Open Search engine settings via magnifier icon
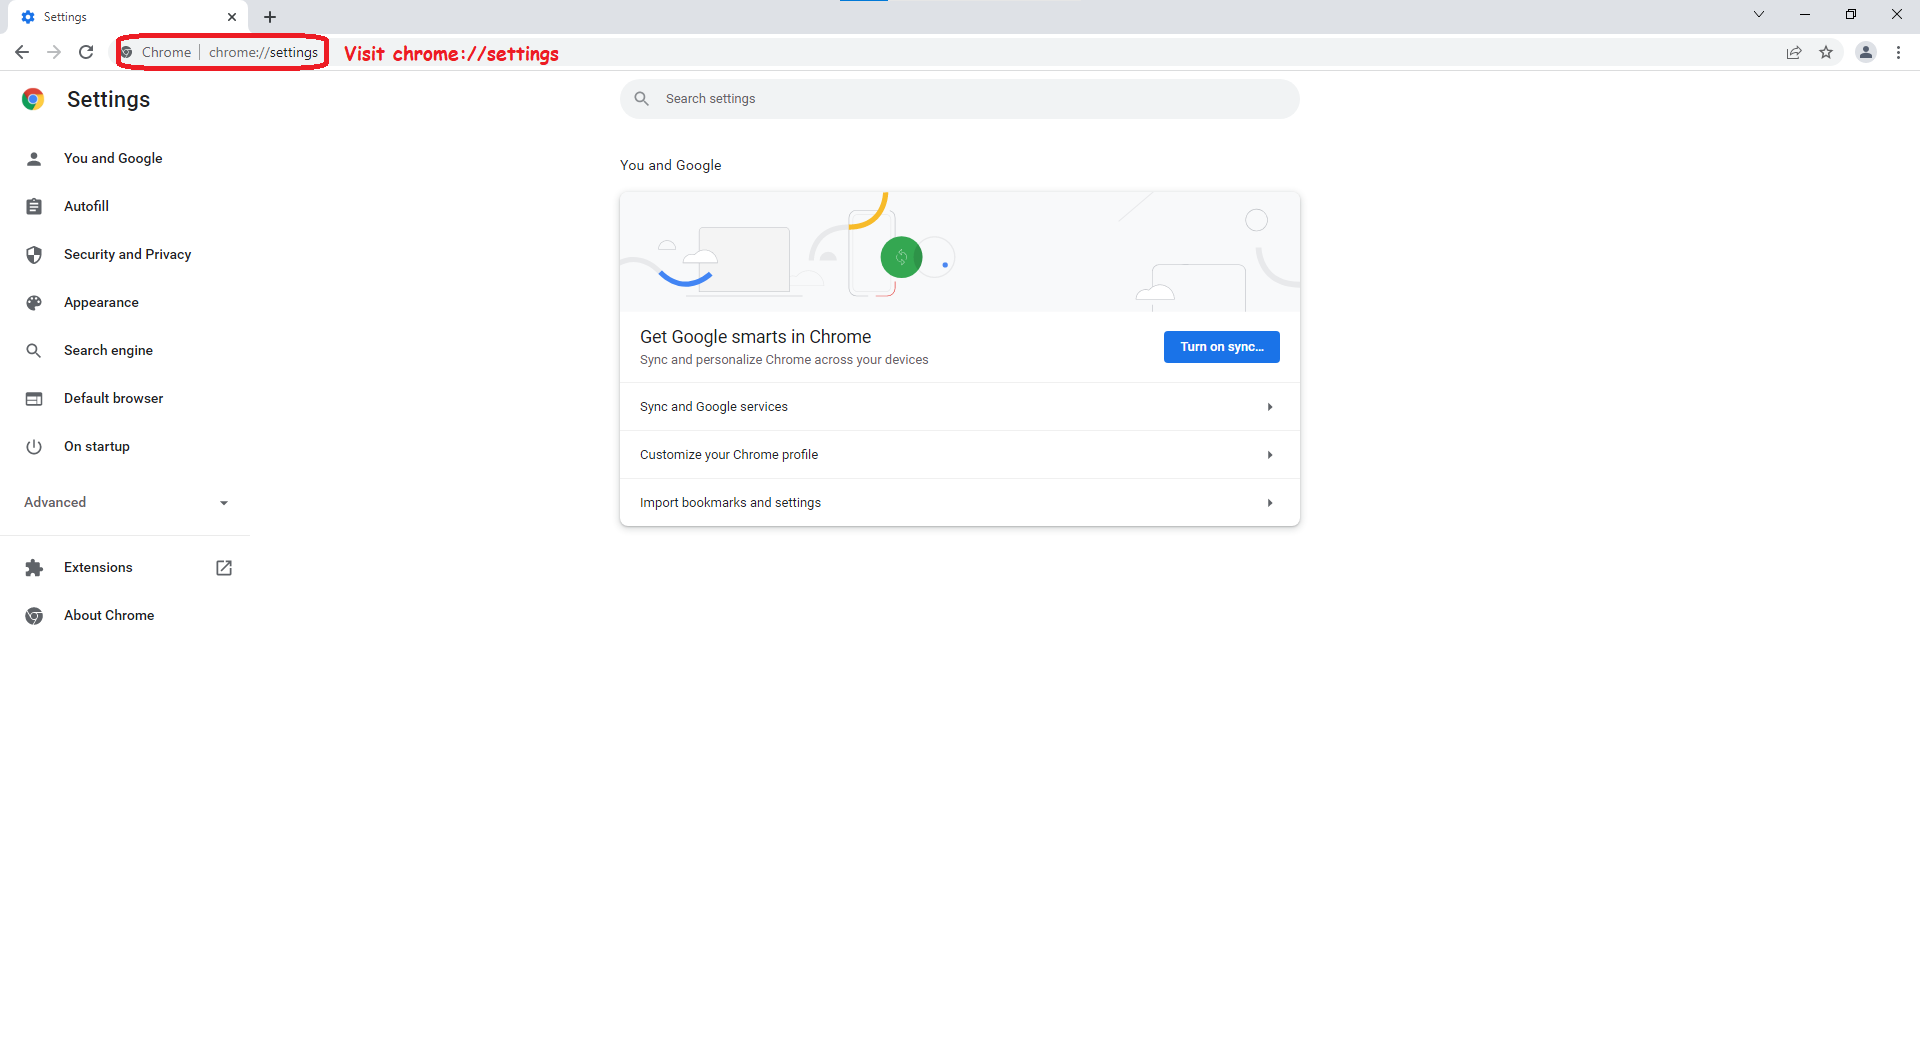The height and width of the screenshot is (1040, 1920). pos(34,350)
